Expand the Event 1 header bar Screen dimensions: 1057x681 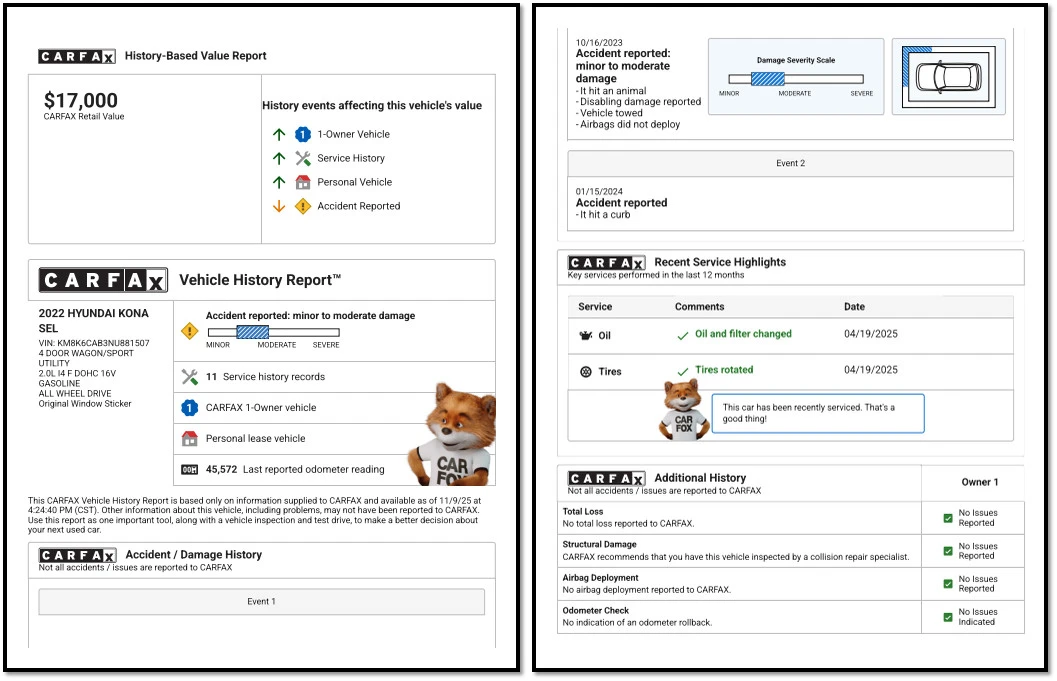coord(262,602)
